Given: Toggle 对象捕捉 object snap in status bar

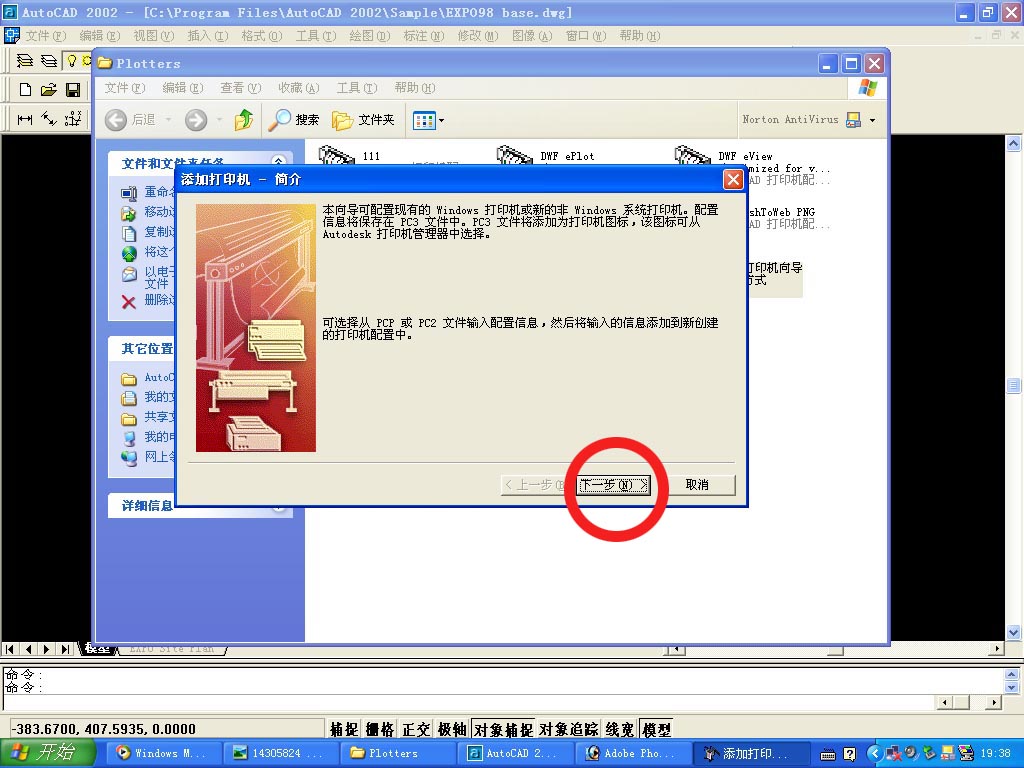Looking at the screenshot, I should 503,729.
